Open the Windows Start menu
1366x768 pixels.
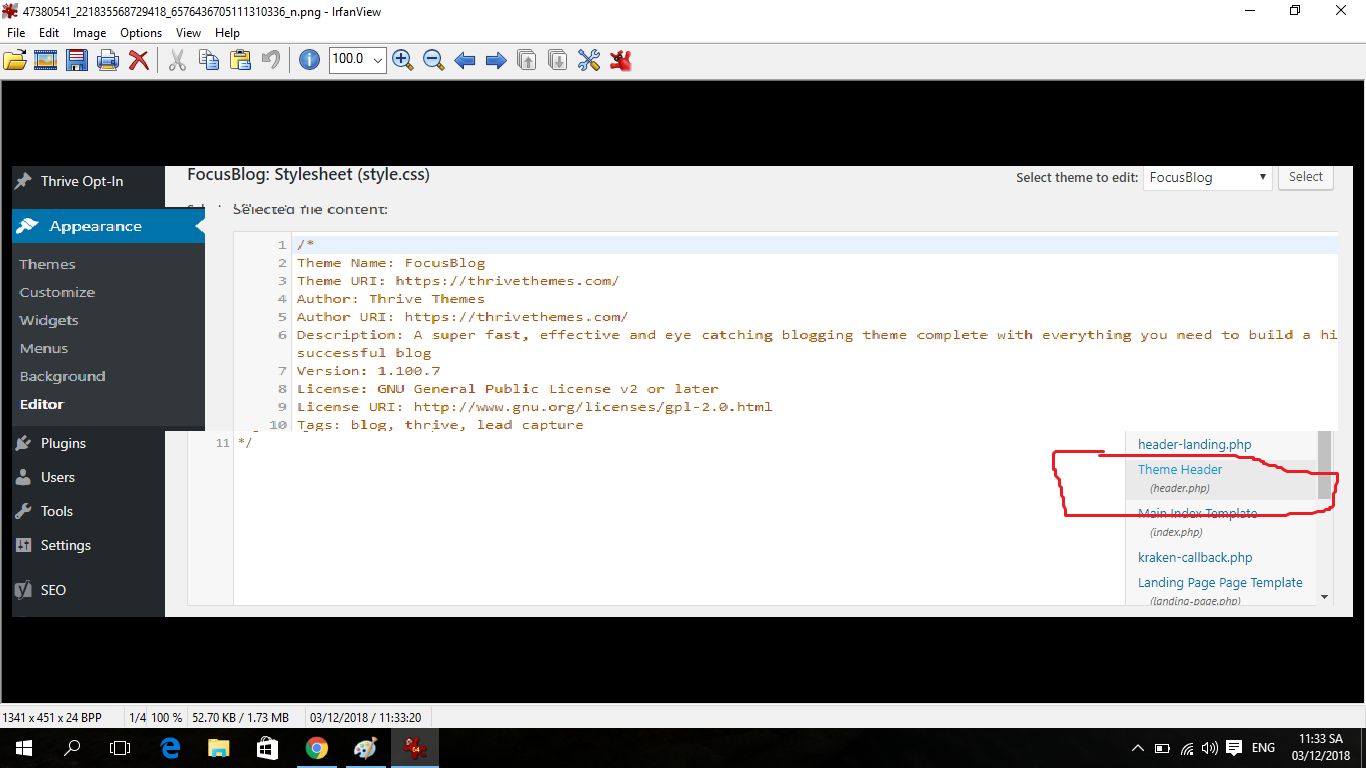[23, 748]
